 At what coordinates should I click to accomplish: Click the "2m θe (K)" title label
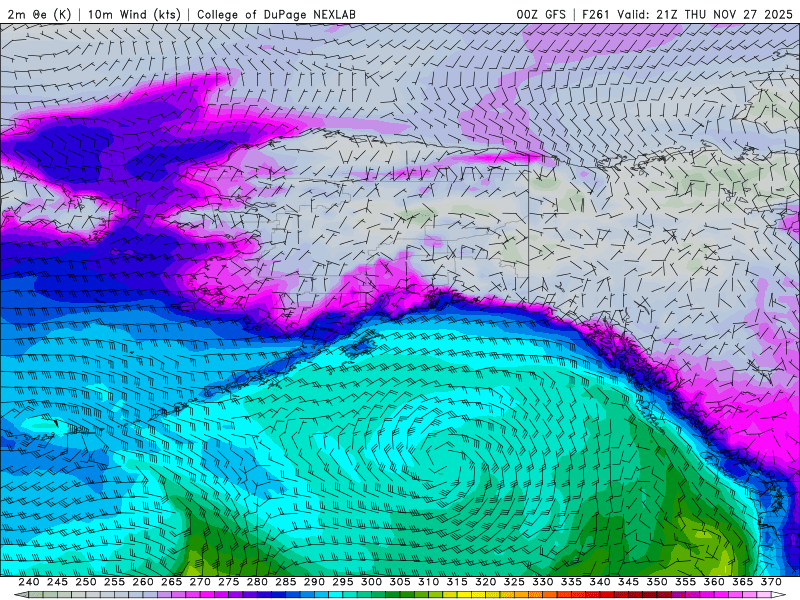(x=39, y=14)
